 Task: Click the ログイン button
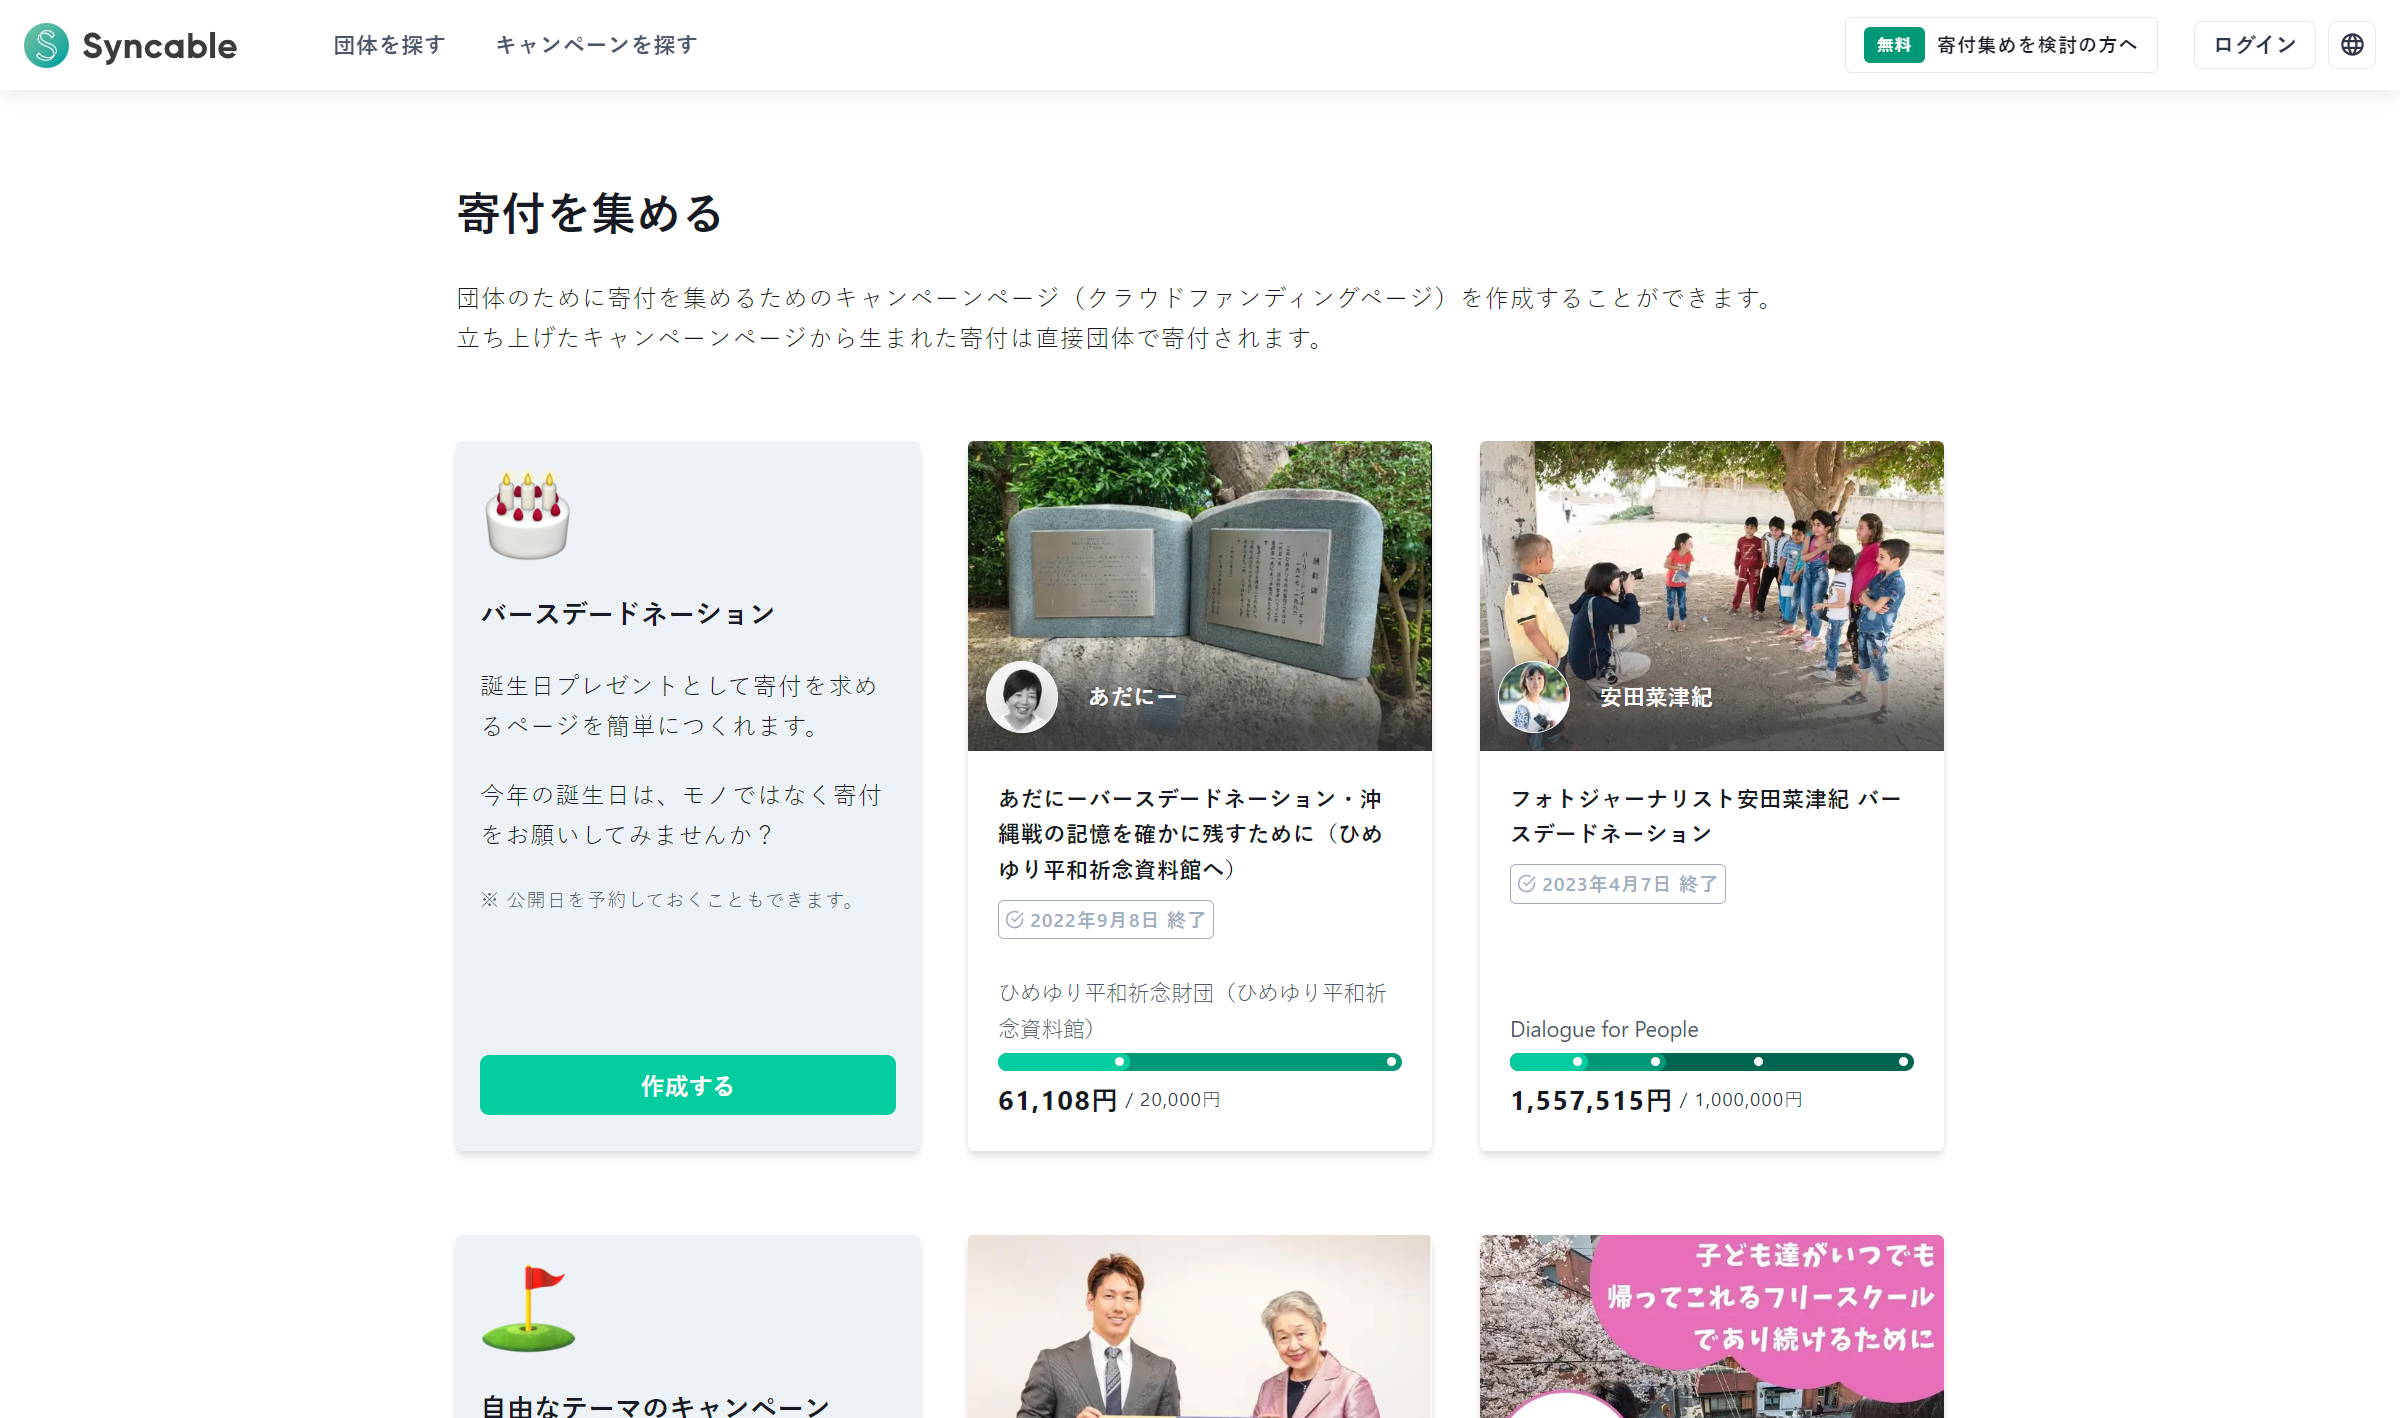click(2254, 45)
